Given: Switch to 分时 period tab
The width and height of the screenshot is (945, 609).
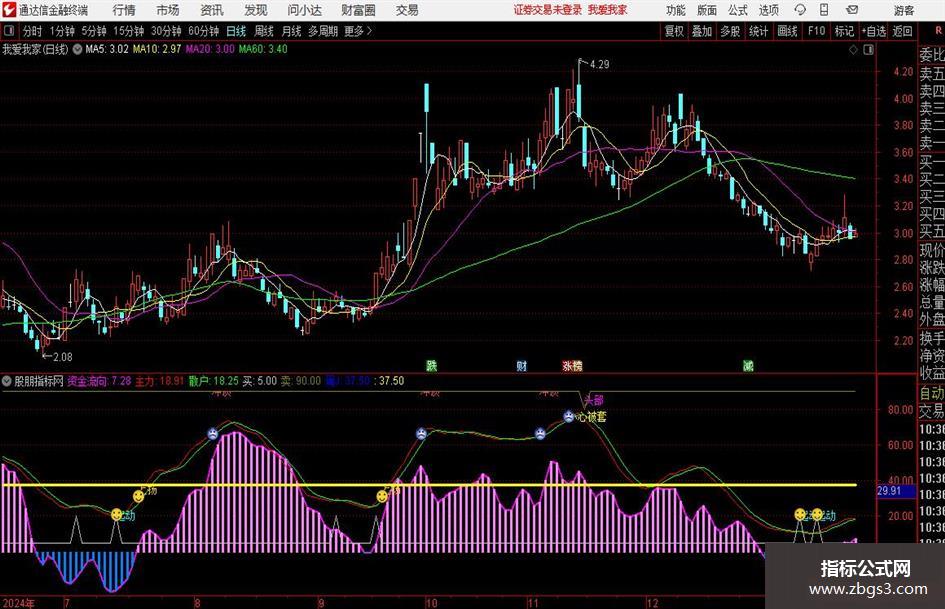Looking at the screenshot, I should click(32, 31).
